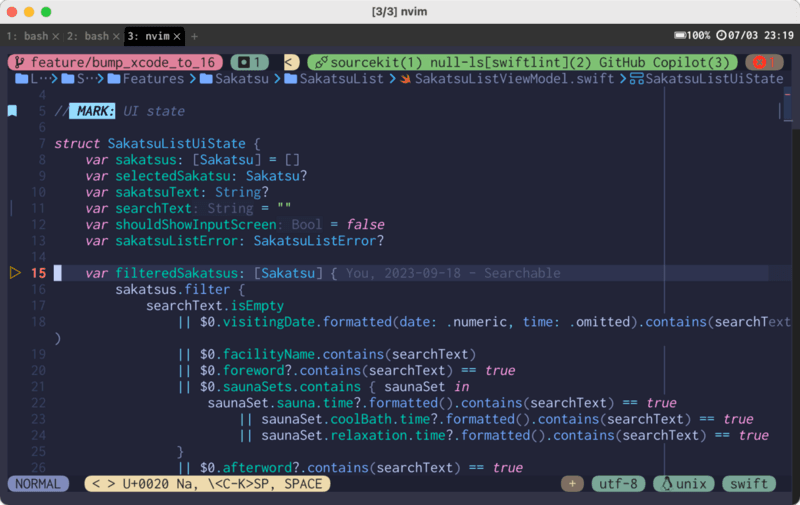Click git blame text 'You, 2023-09-18 - Searchable'

(453, 273)
